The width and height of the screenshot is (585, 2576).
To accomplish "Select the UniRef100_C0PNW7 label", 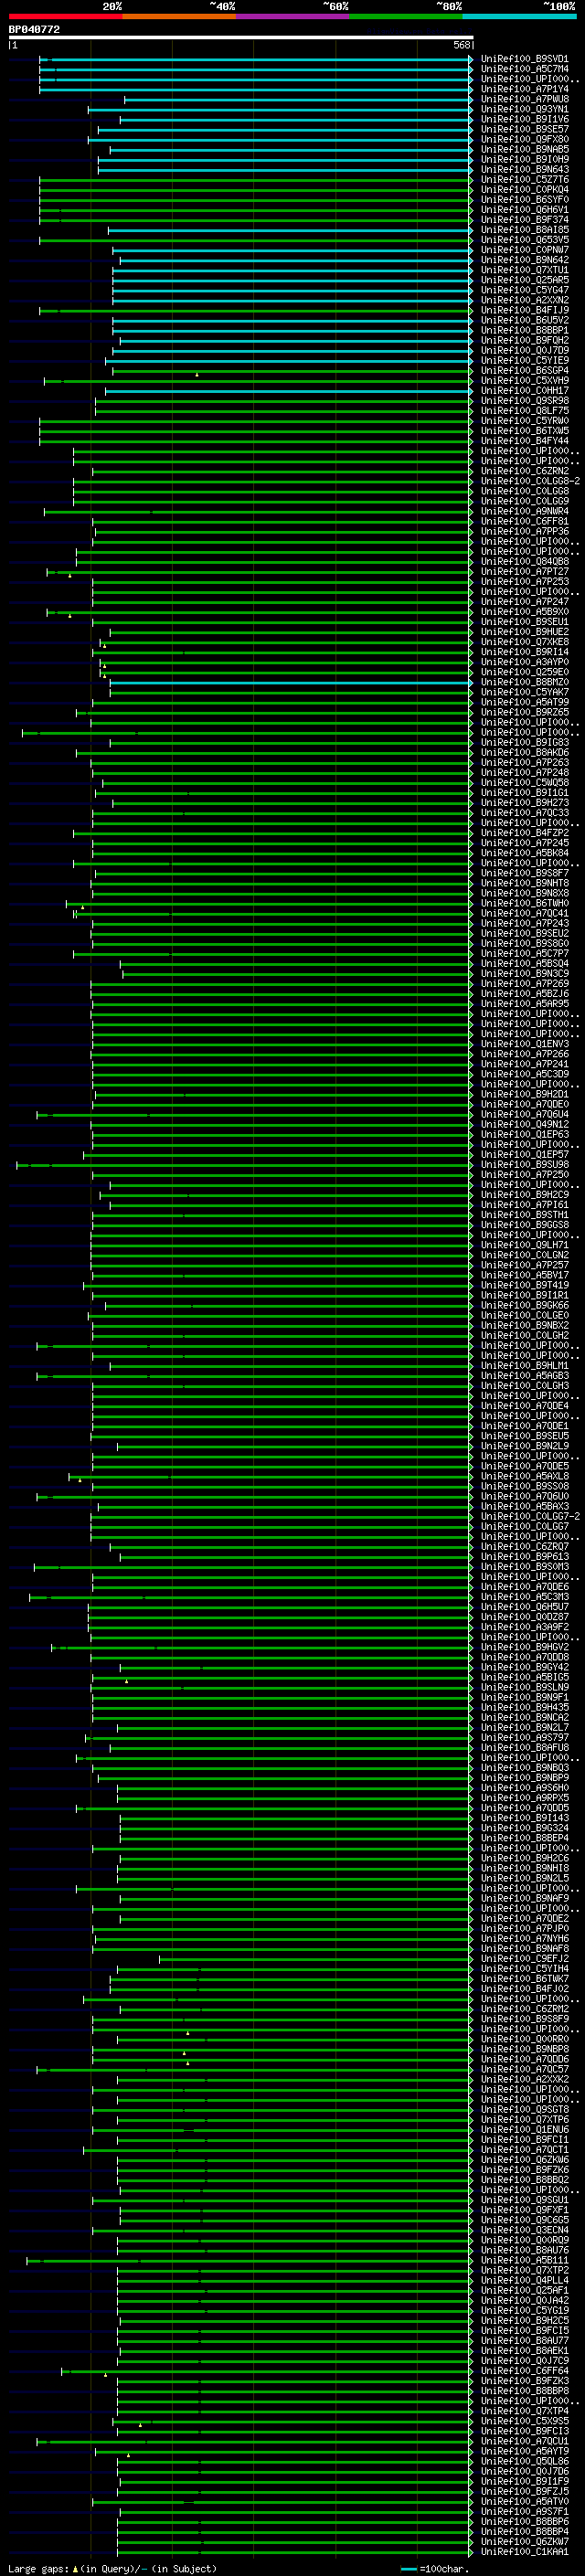I will 524,250.
